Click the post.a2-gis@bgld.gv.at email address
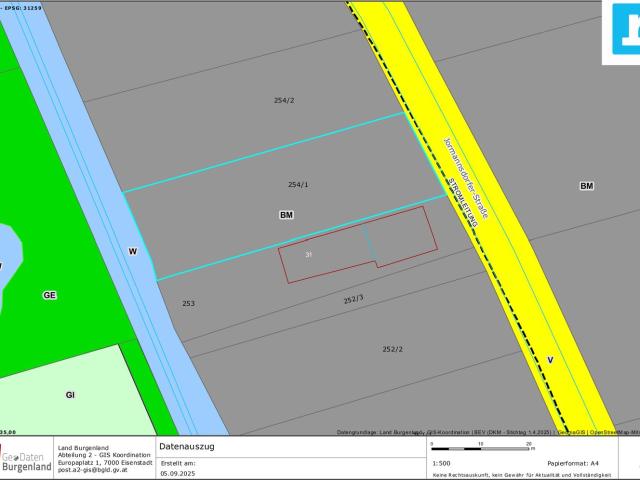Viewport: 640px width, 480px height. (94, 469)
